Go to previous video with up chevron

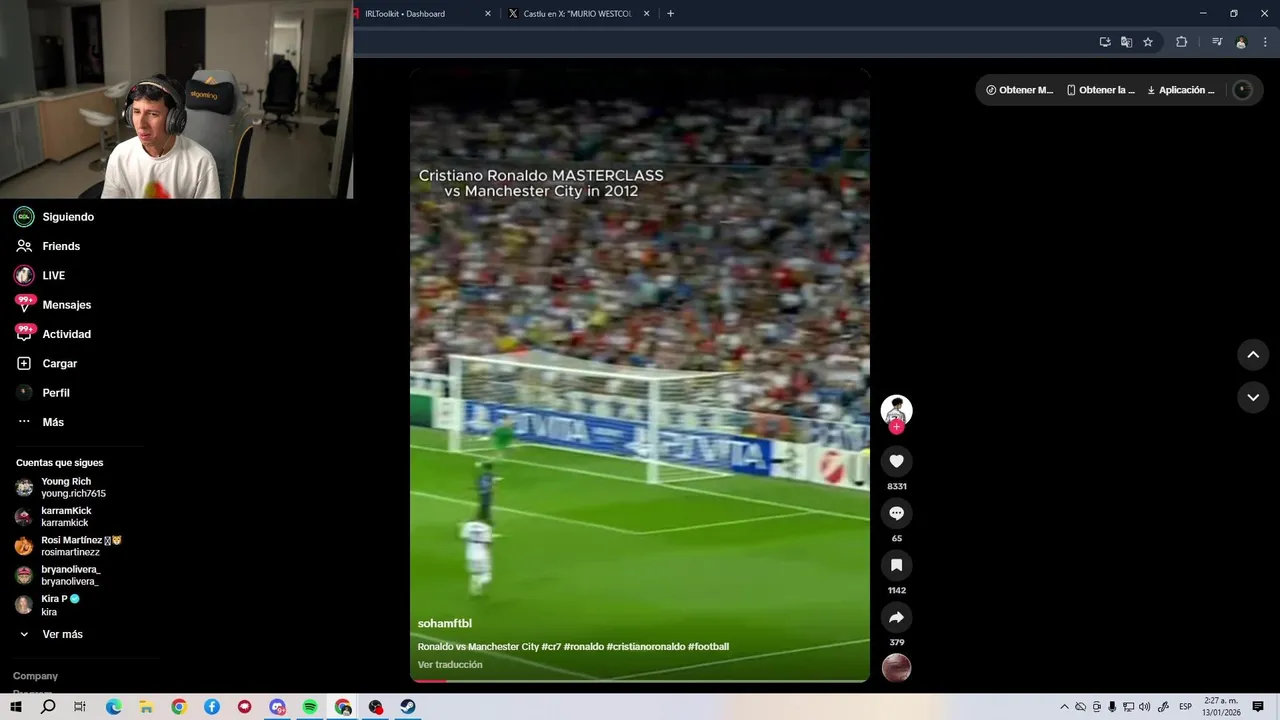coord(1253,355)
